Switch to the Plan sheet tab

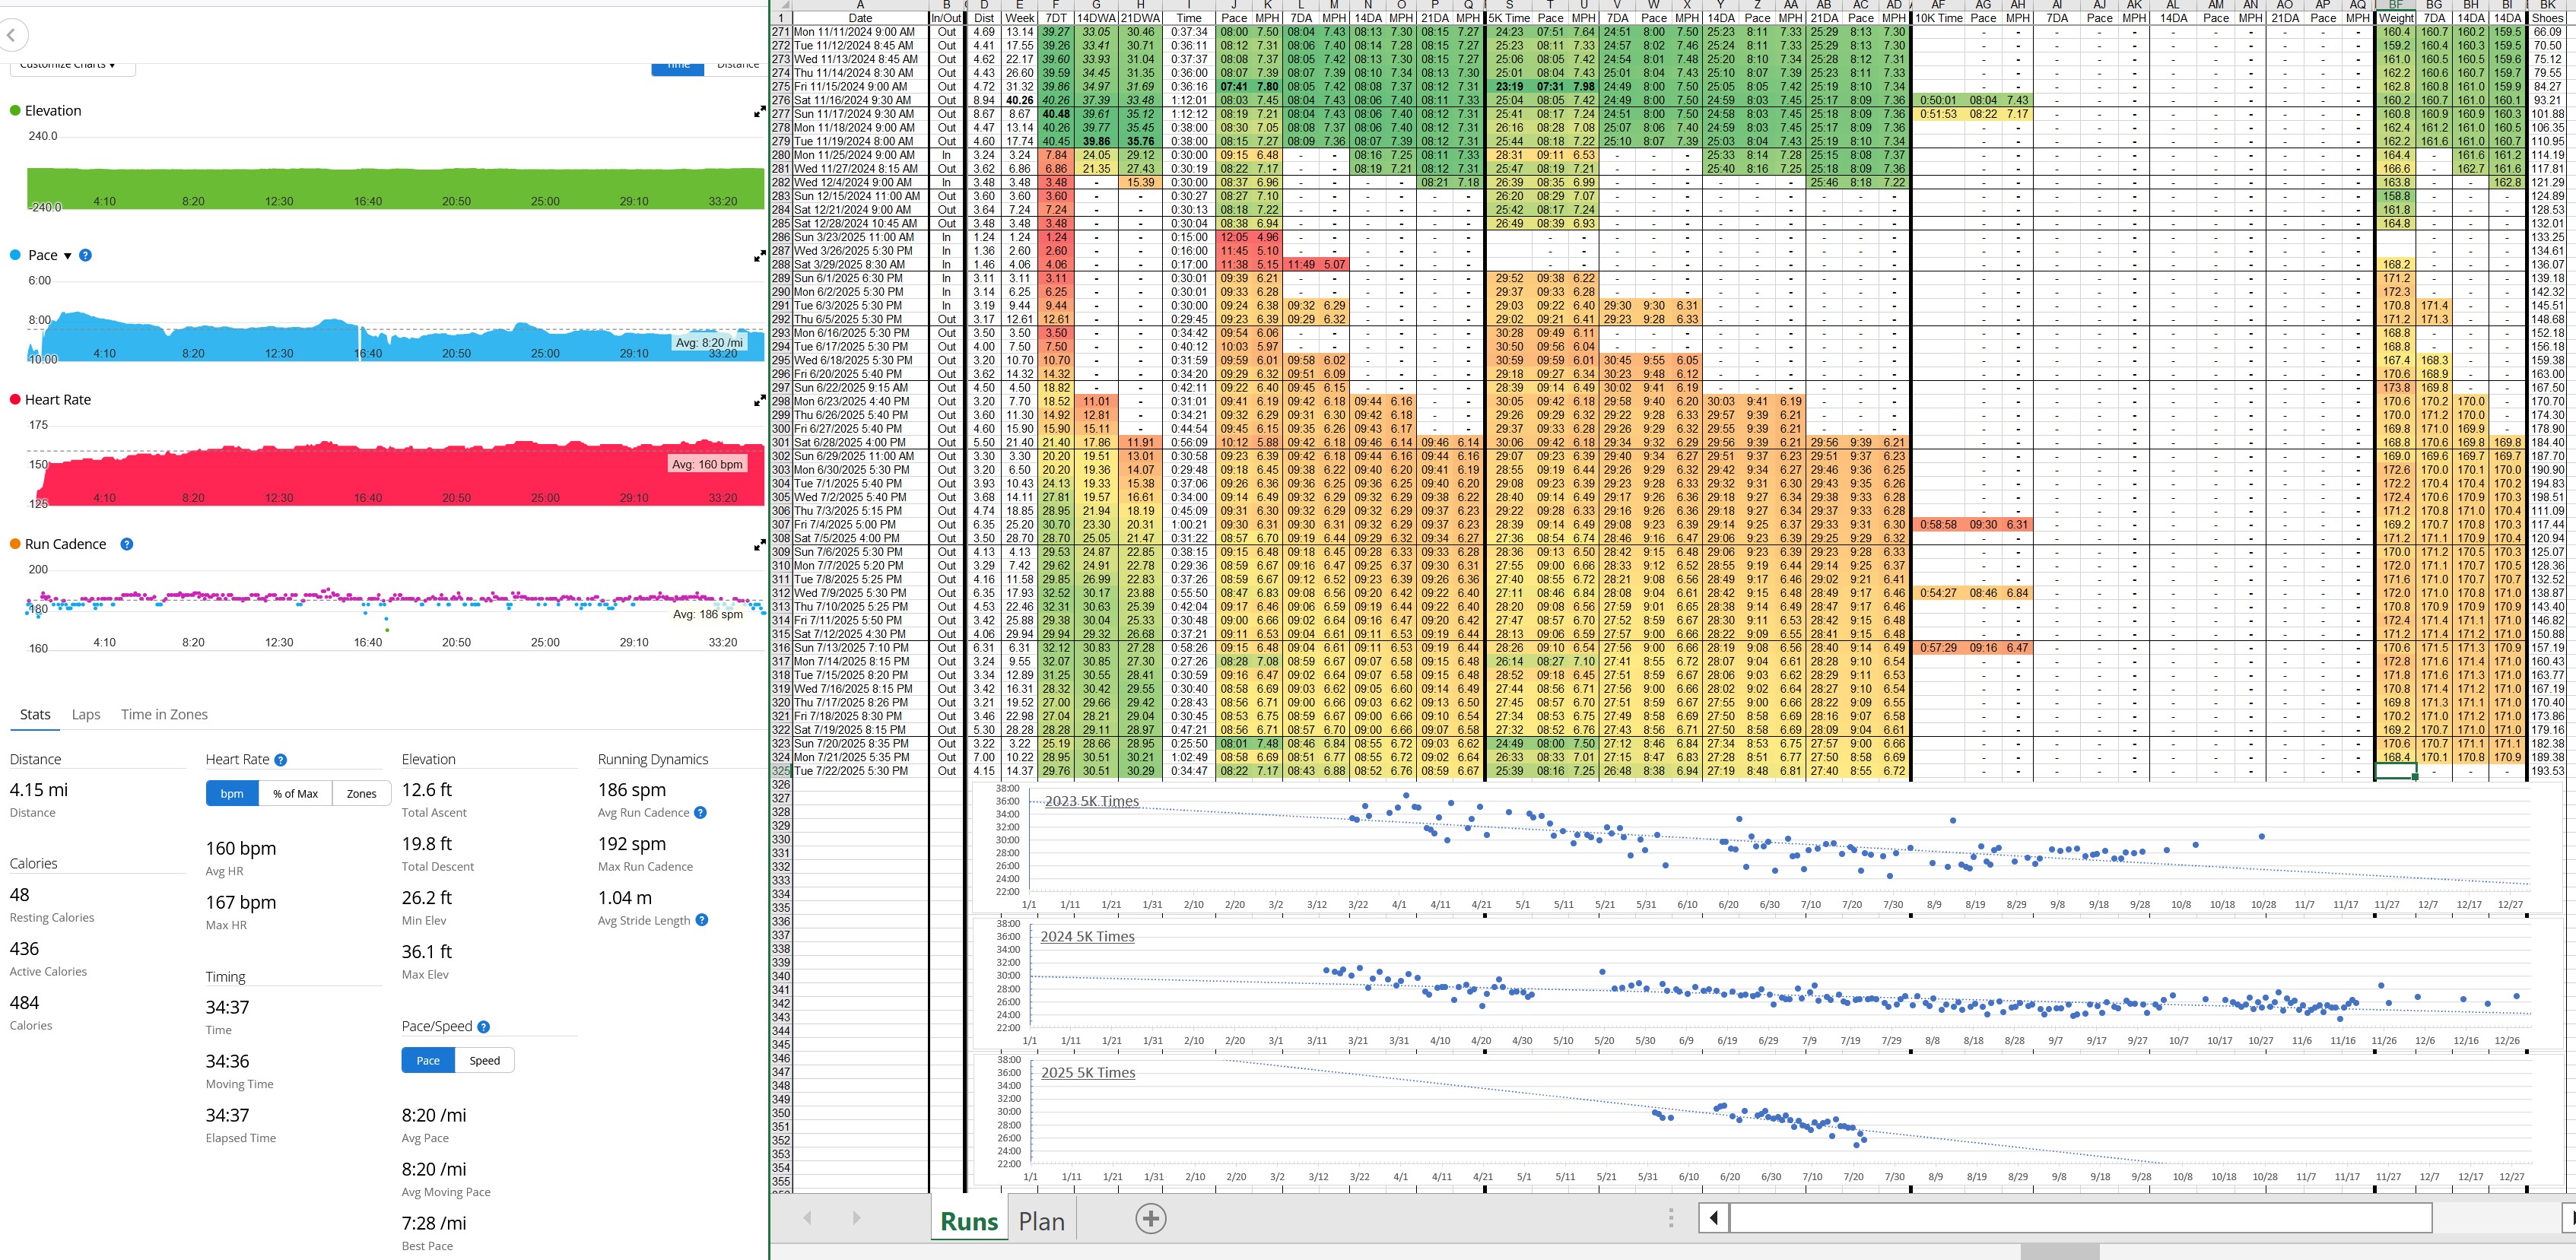[1041, 1221]
